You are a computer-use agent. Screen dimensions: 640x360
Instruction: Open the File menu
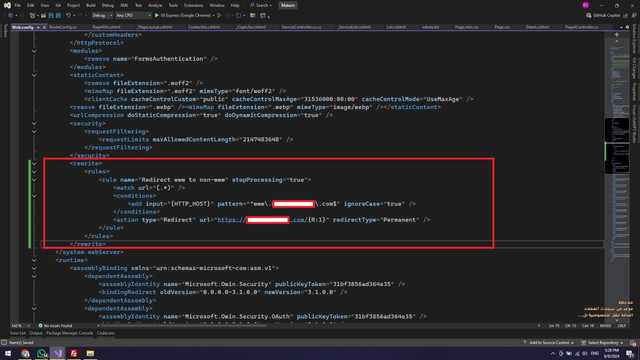tap(18, 5)
